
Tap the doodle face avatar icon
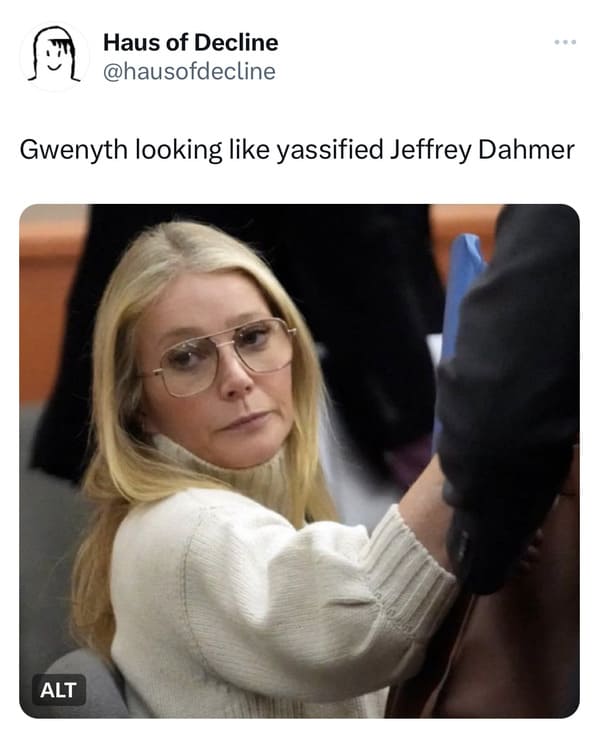(54, 56)
